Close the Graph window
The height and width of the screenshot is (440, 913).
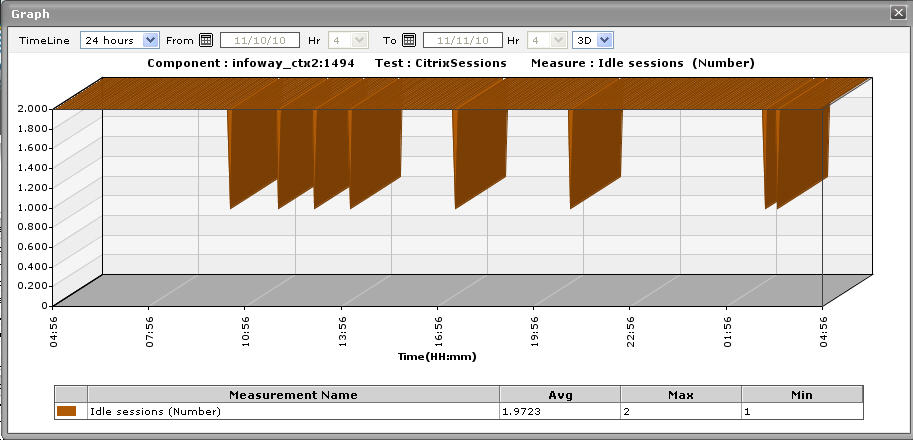point(899,13)
